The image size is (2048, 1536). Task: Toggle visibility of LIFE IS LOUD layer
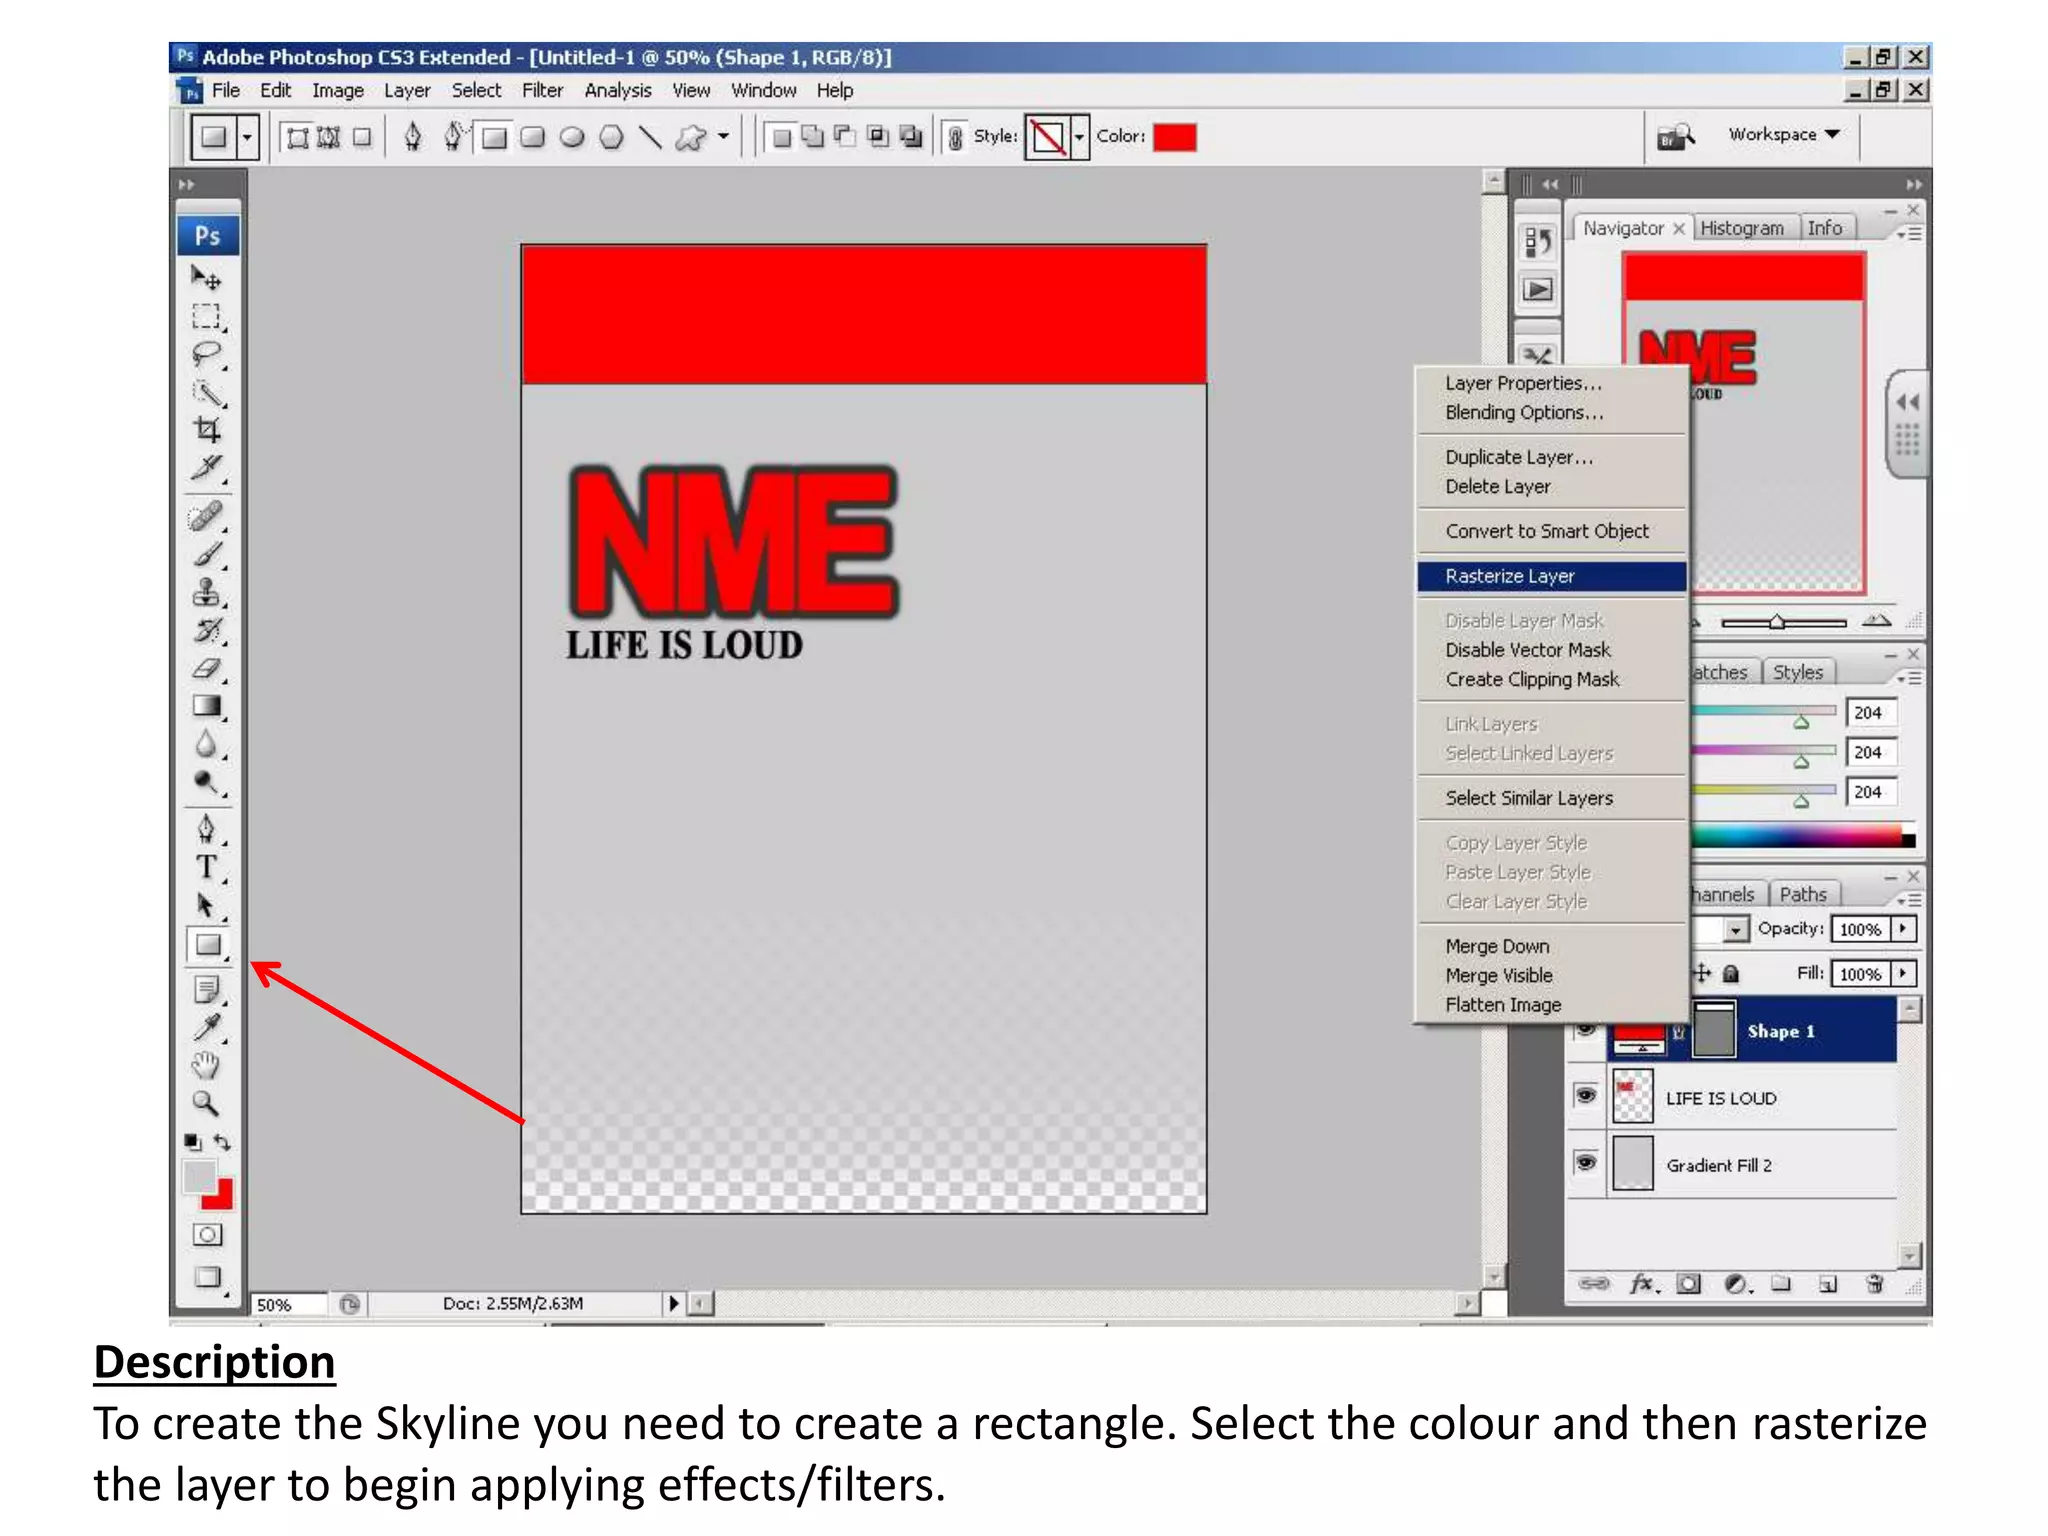(x=1585, y=1096)
